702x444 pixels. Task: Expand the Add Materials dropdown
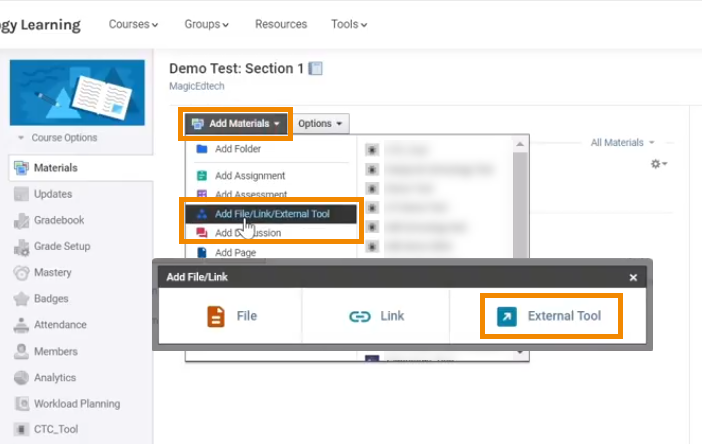238,124
